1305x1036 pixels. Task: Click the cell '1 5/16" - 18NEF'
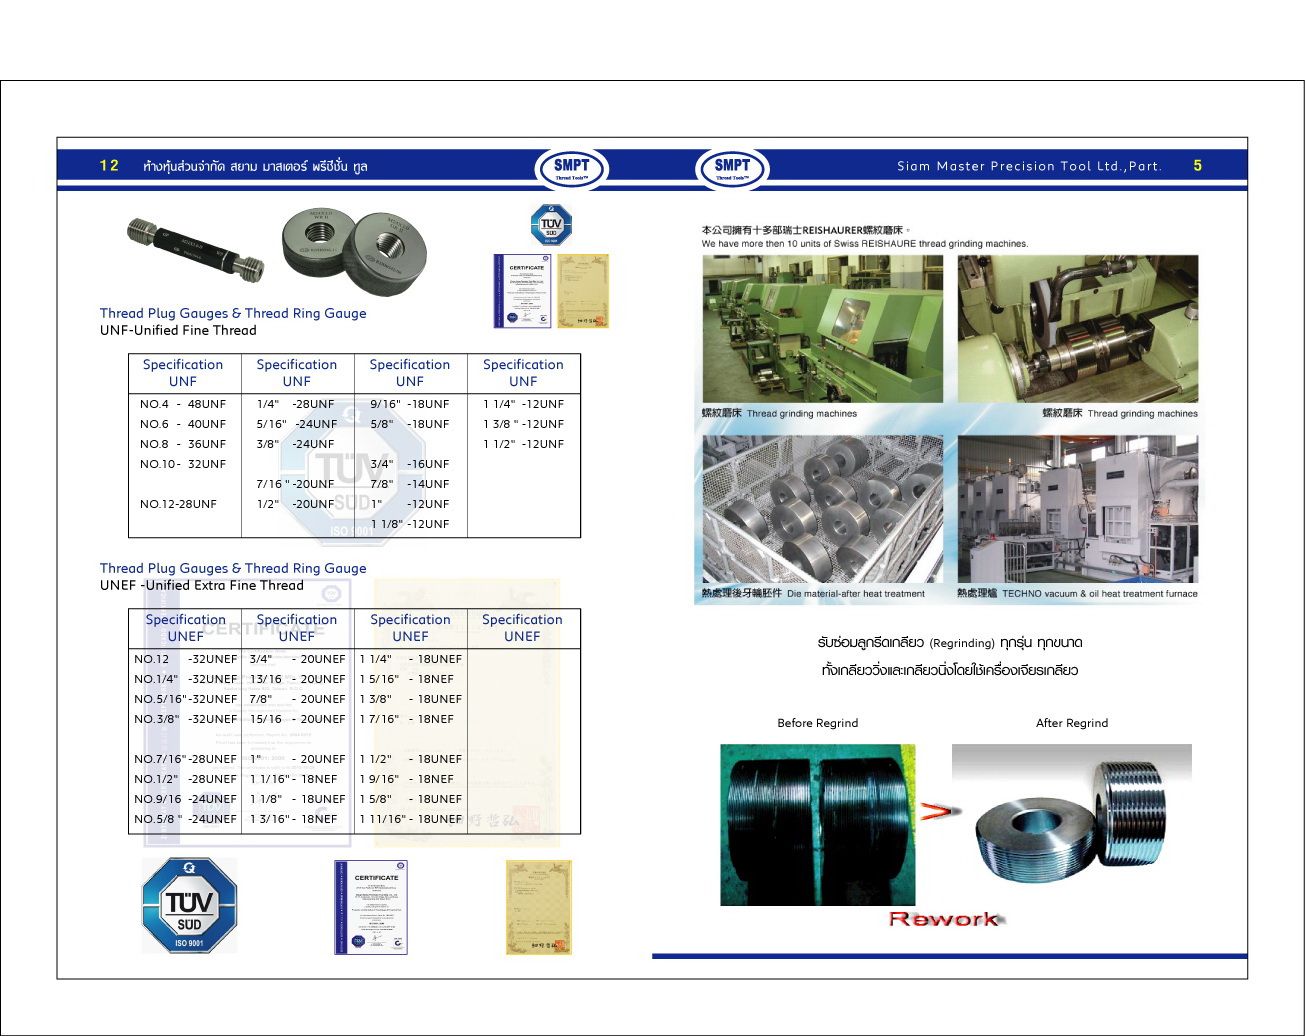coord(407,679)
